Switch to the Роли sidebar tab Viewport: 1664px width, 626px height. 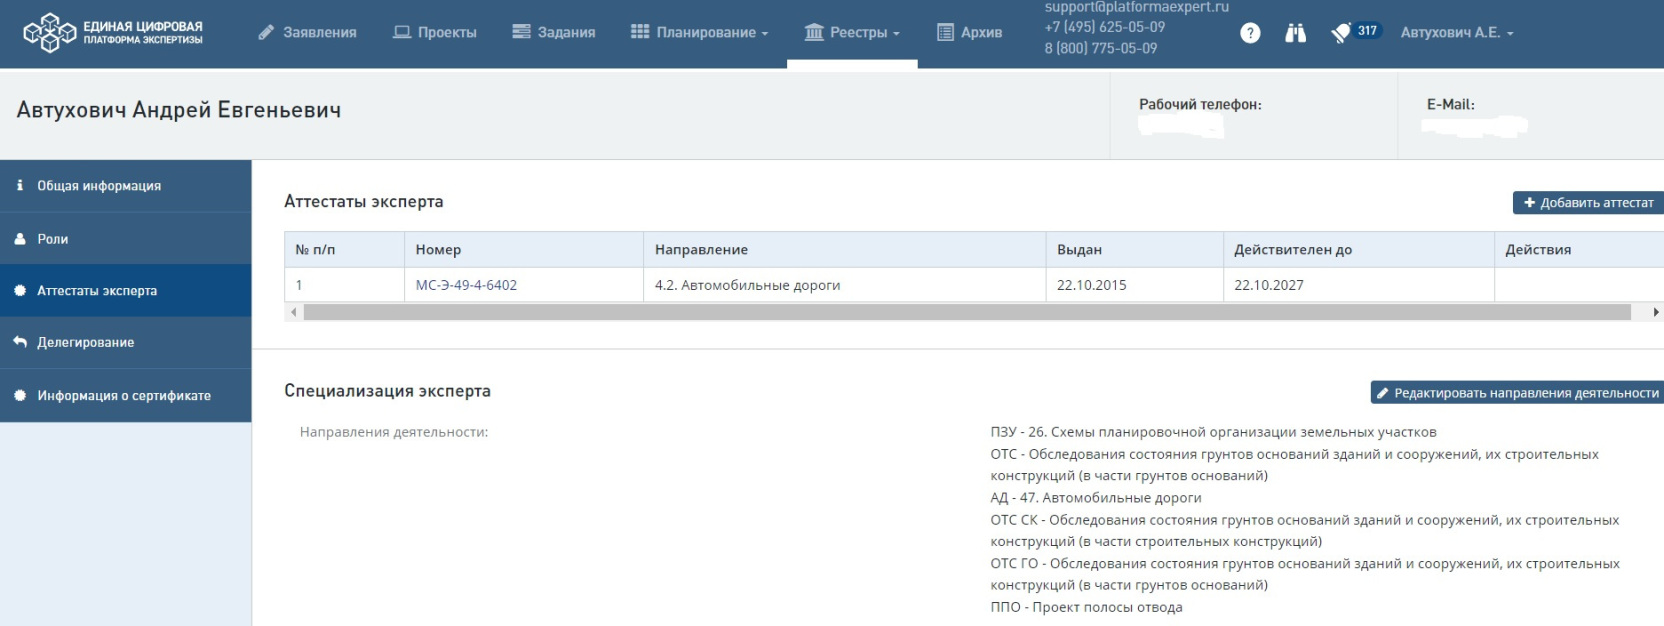[x=53, y=239]
